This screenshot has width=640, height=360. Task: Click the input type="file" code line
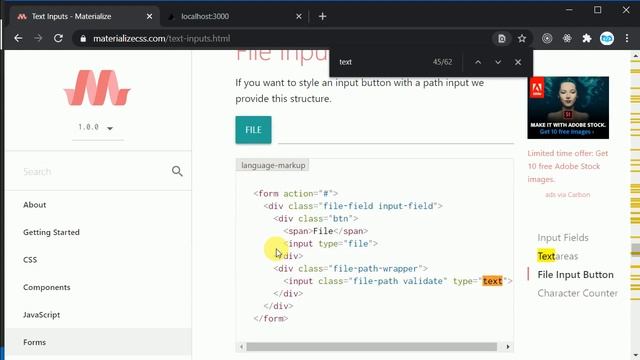click(x=331, y=244)
